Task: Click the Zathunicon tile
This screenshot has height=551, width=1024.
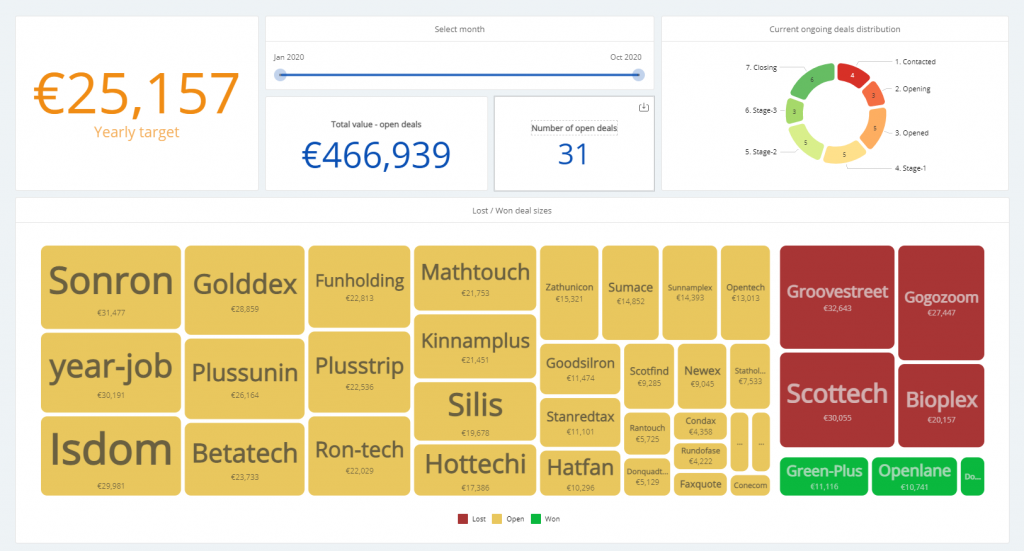Action: (569, 292)
